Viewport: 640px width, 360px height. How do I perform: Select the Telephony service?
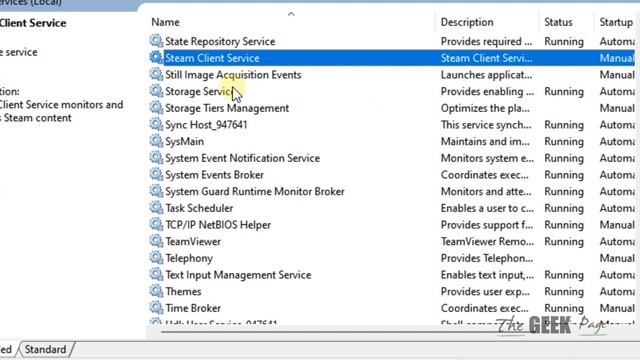tap(189, 258)
